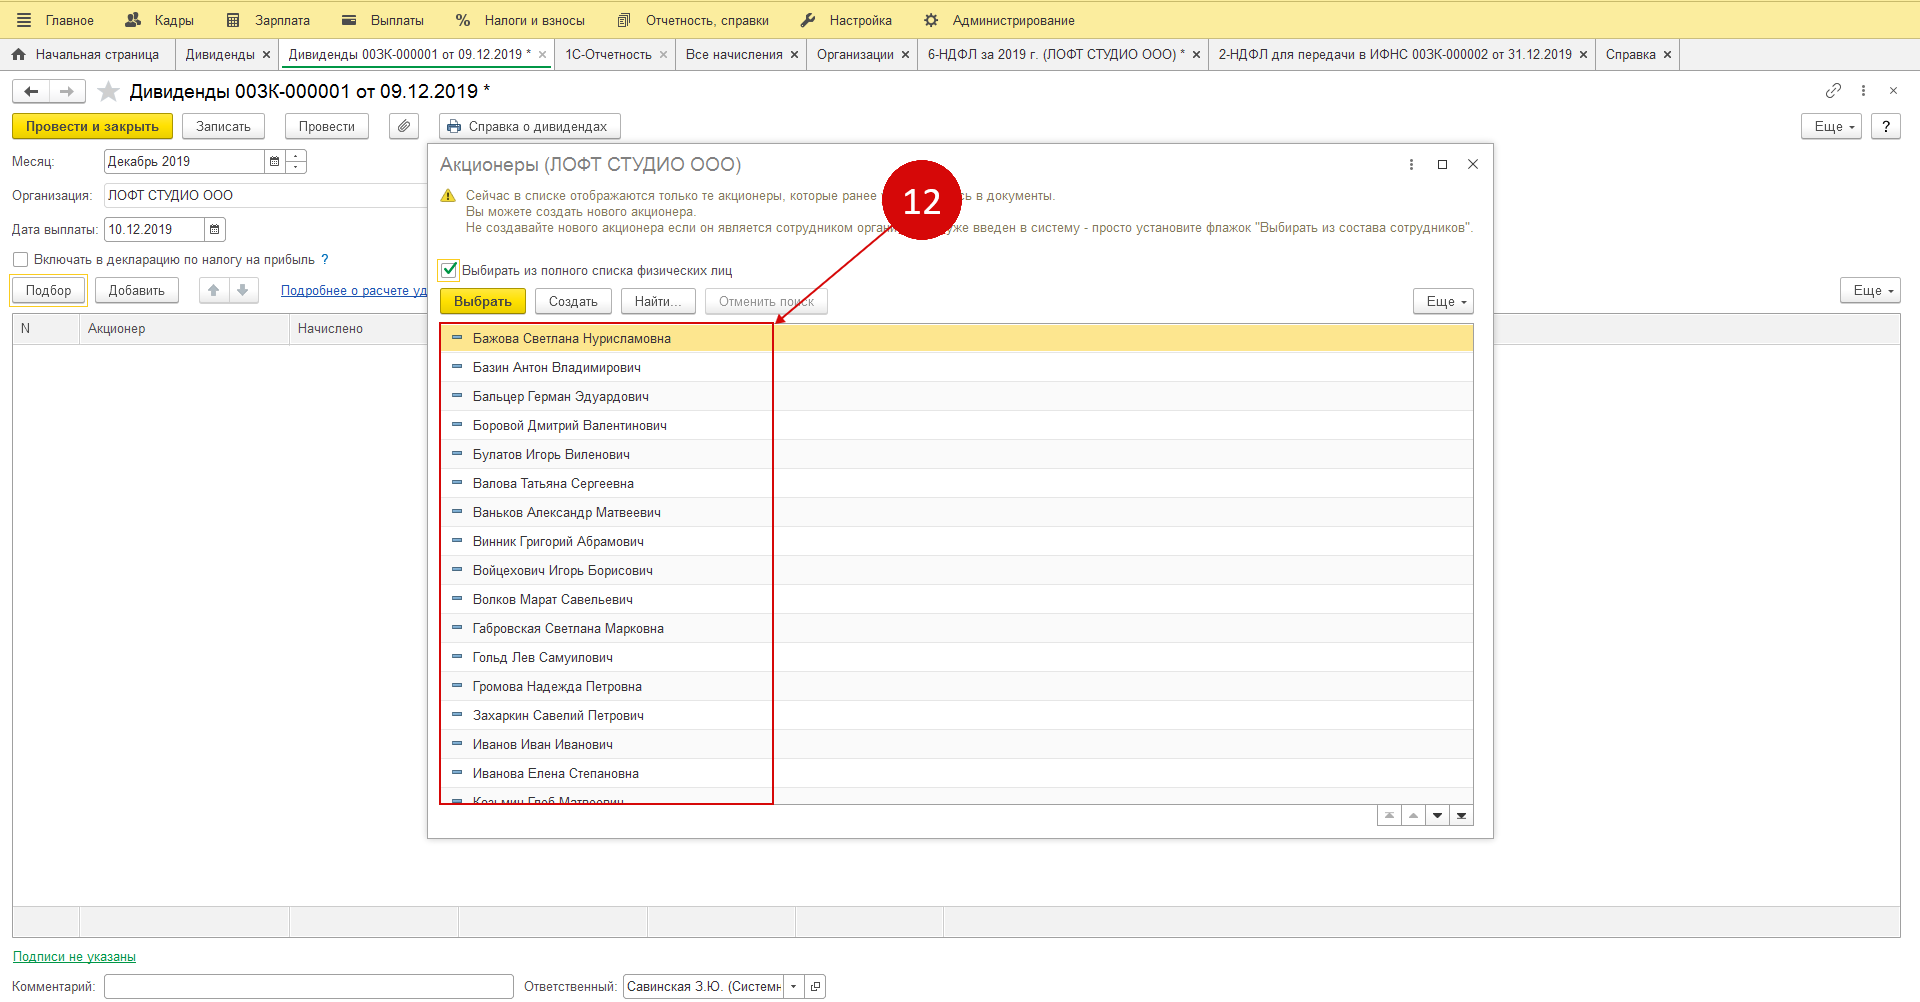
Task: Open calendar for Дата выплаты
Action: point(215,229)
